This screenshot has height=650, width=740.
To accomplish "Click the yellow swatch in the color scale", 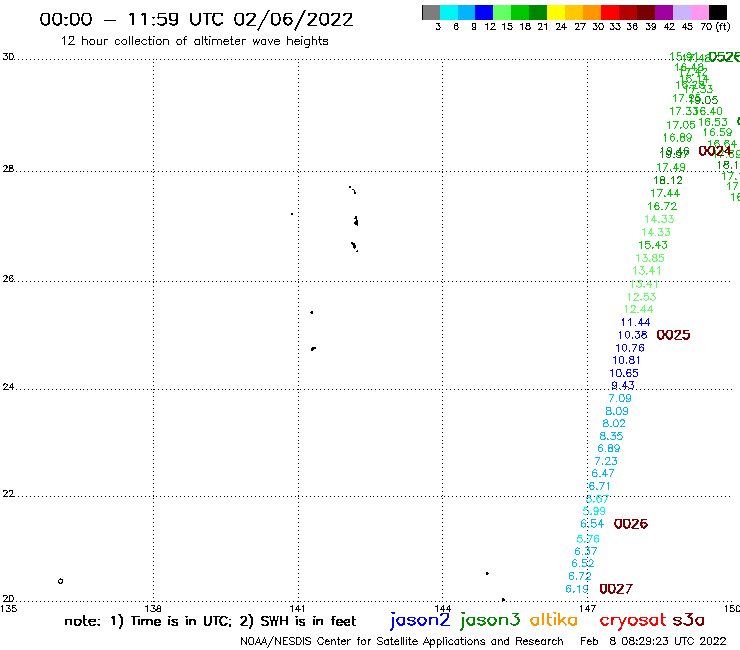I will click(x=556, y=12).
